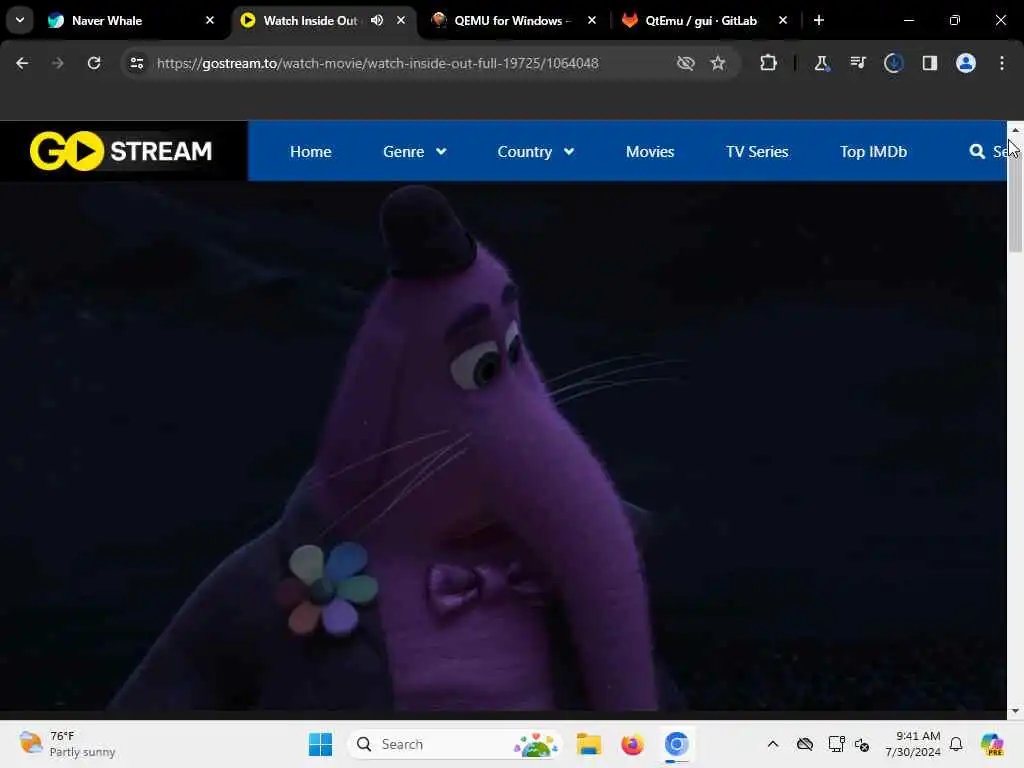Launch Firefox from the taskbar
Screen dimensions: 1024x768
pyautogui.click(x=632, y=744)
